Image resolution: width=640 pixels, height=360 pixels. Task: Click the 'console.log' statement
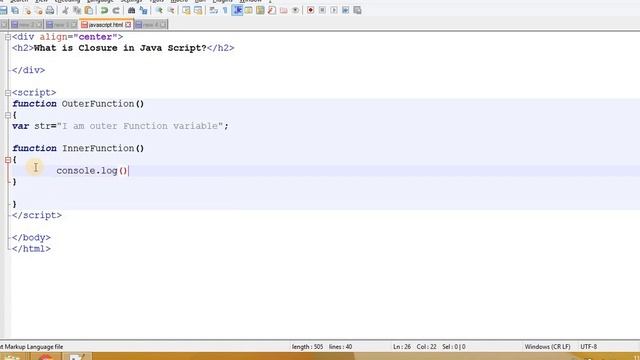point(87,171)
